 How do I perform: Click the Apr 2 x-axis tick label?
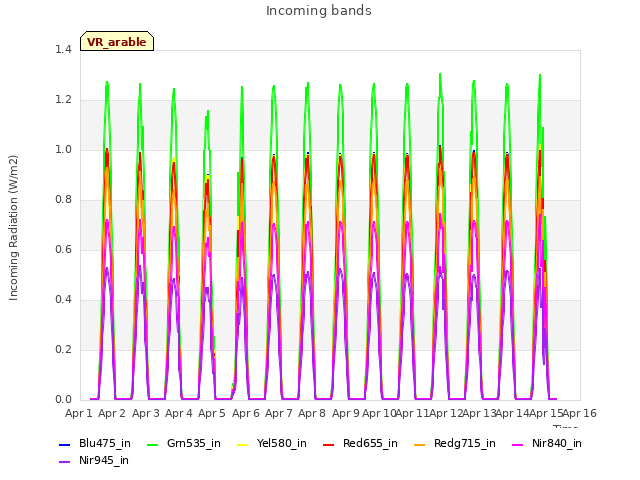click(112, 413)
